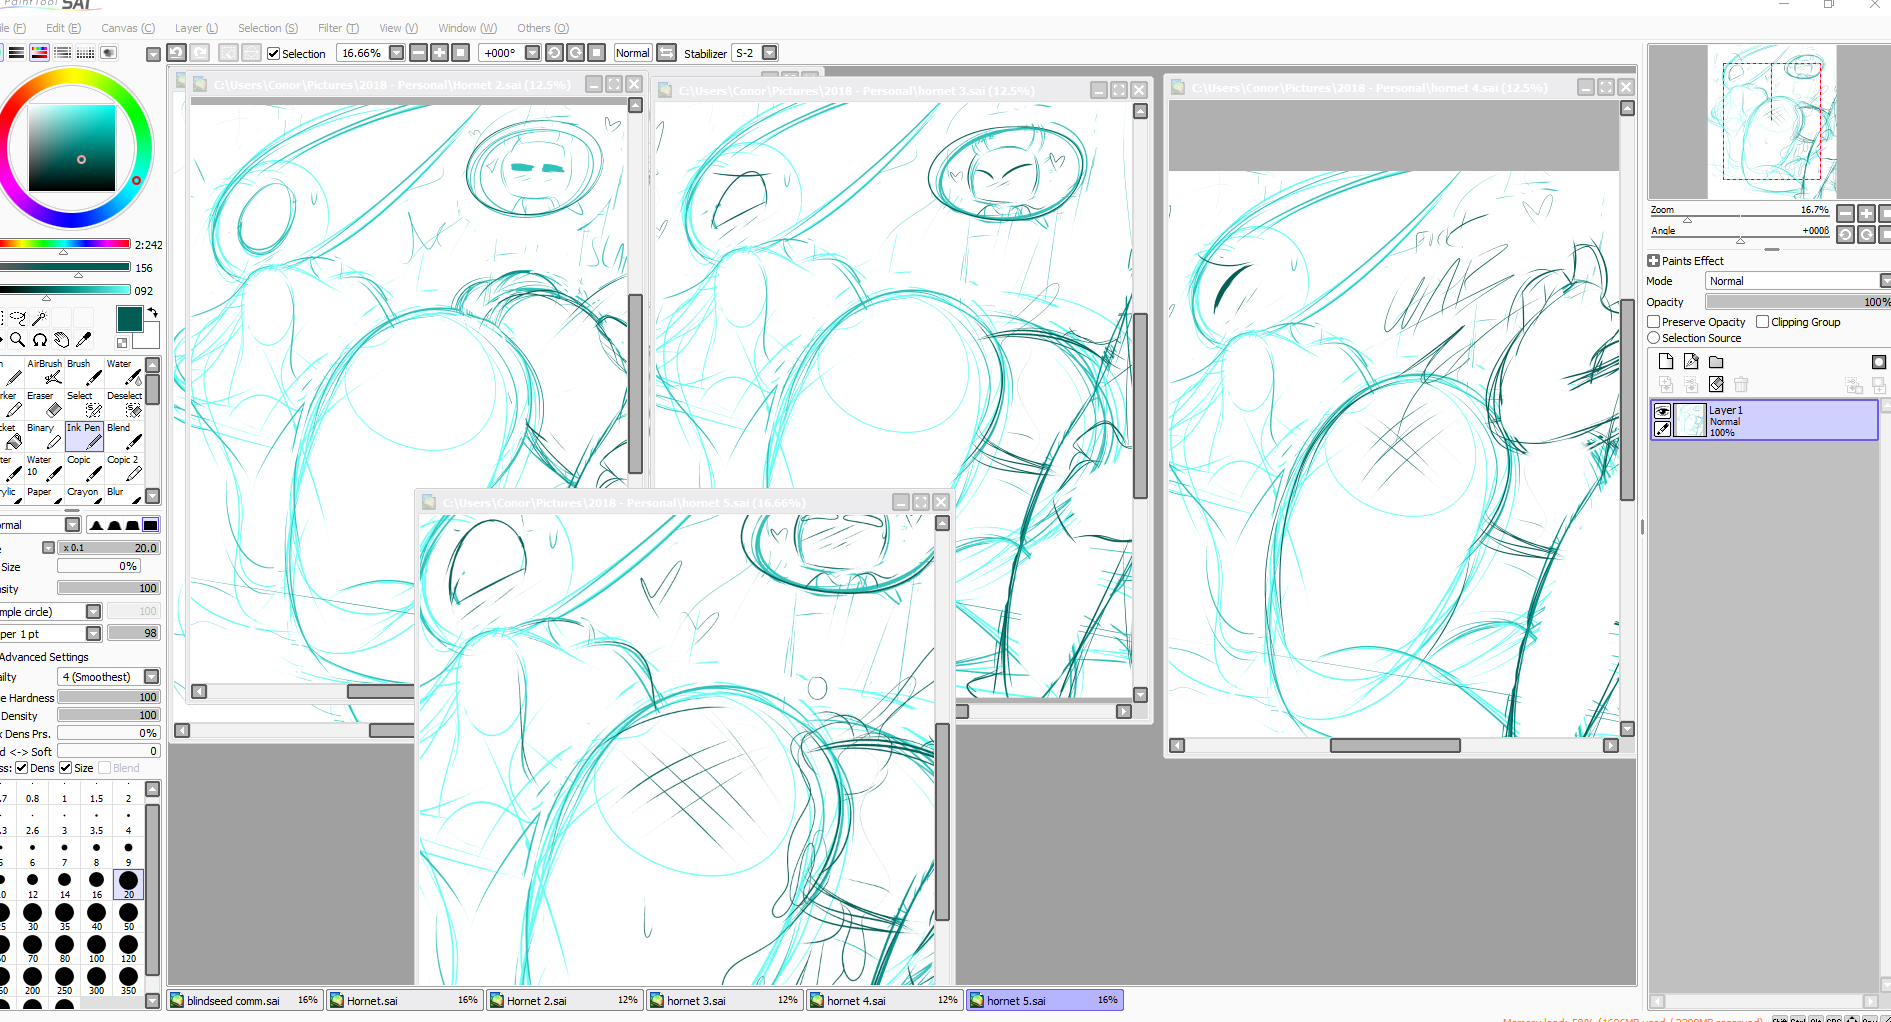This screenshot has height=1022, width=1891.
Task: Show the scratchpad panel icon
Action: [x=109, y=53]
